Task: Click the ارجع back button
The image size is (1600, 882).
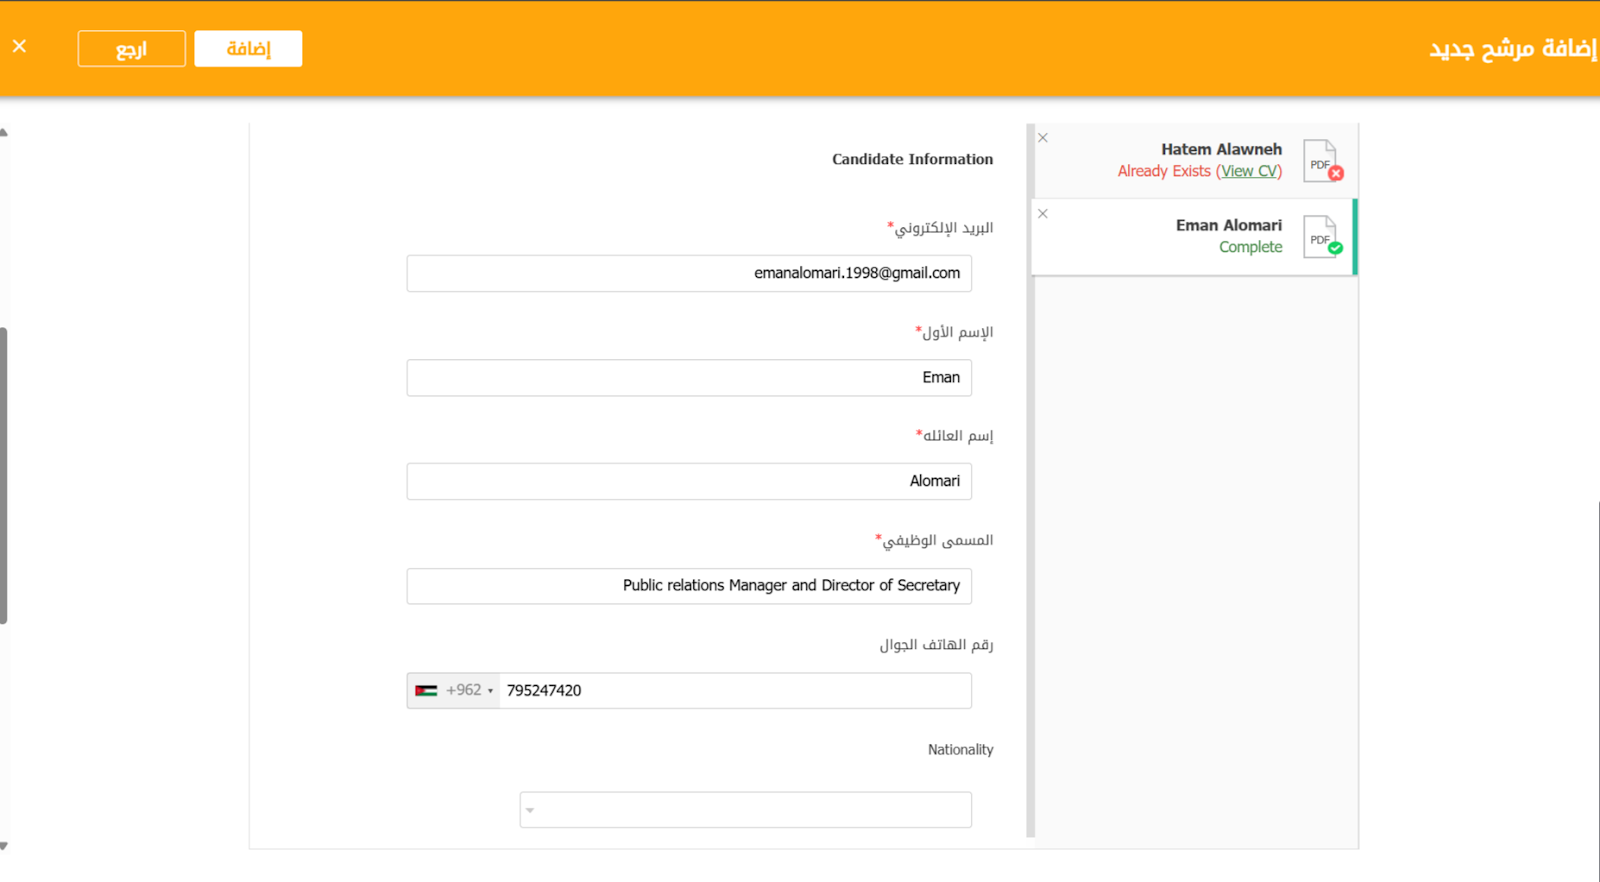Action: pyautogui.click(x=131, y=49)
